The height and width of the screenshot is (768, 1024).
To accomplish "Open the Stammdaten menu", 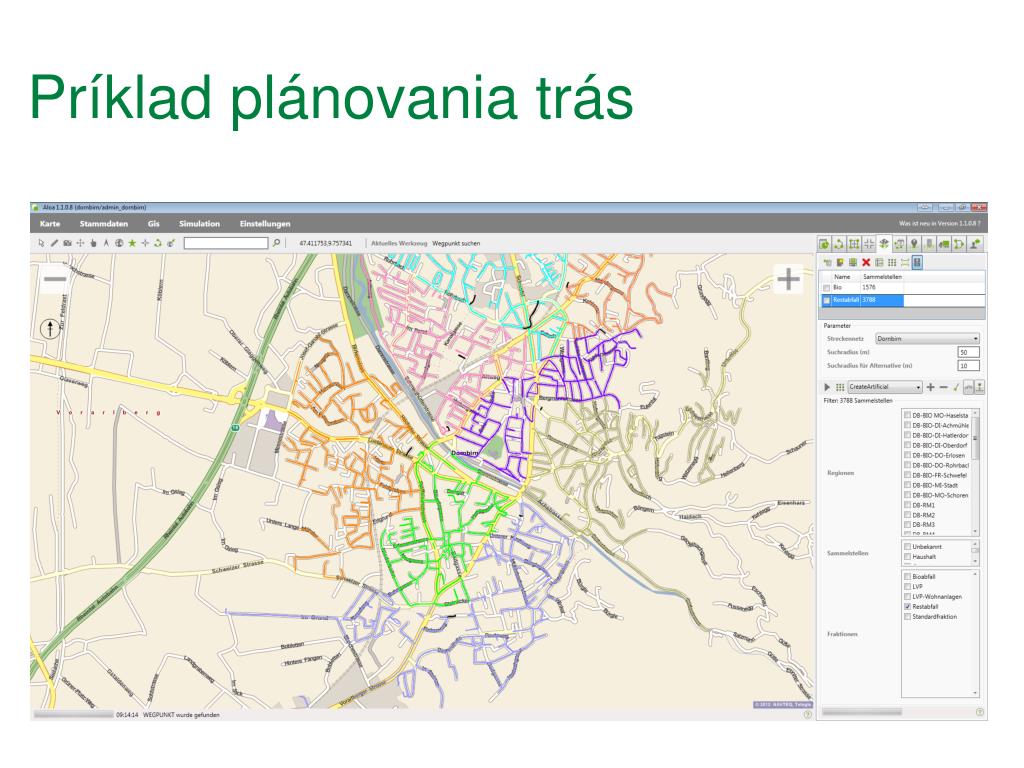I will [104, 223].
